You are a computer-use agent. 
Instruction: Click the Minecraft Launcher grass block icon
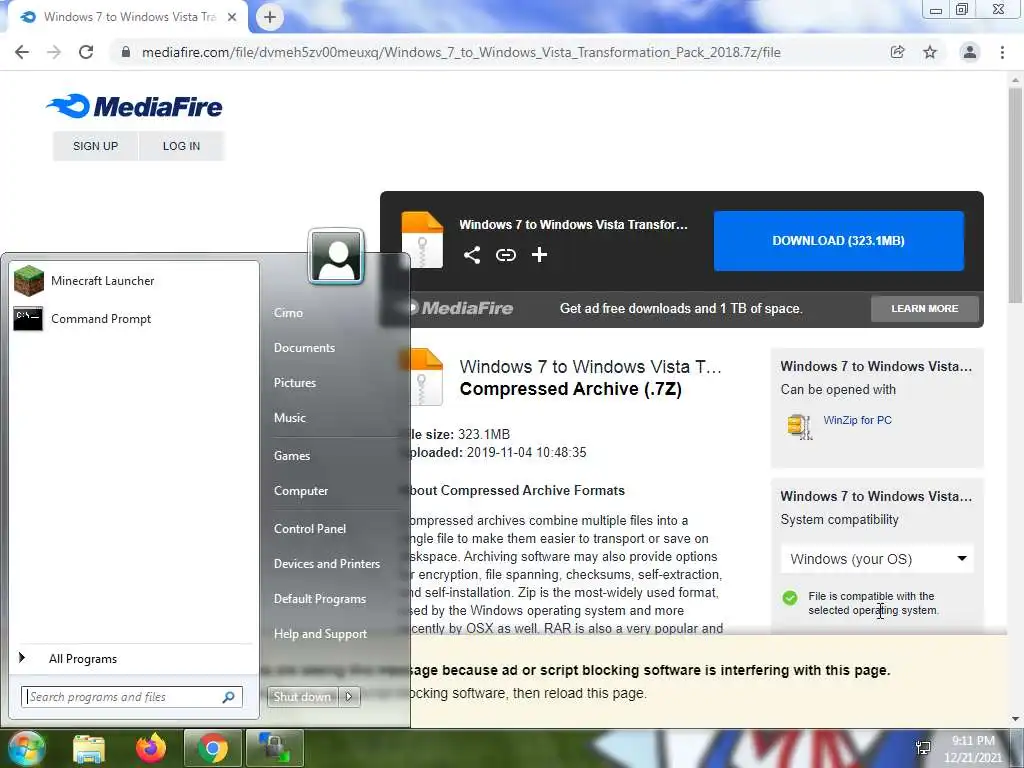tap(29, 281)
